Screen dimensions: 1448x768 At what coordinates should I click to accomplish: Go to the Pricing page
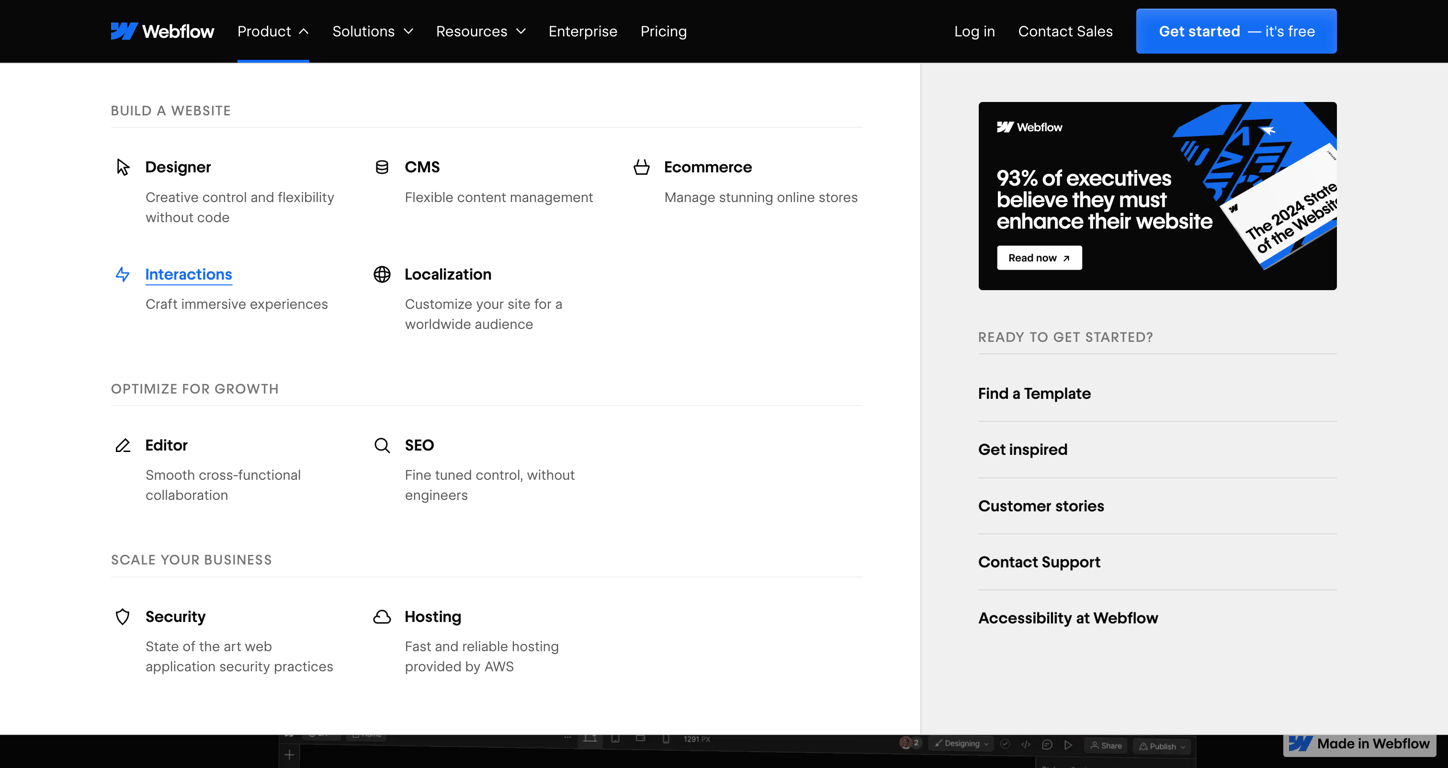tap(664, 31)
